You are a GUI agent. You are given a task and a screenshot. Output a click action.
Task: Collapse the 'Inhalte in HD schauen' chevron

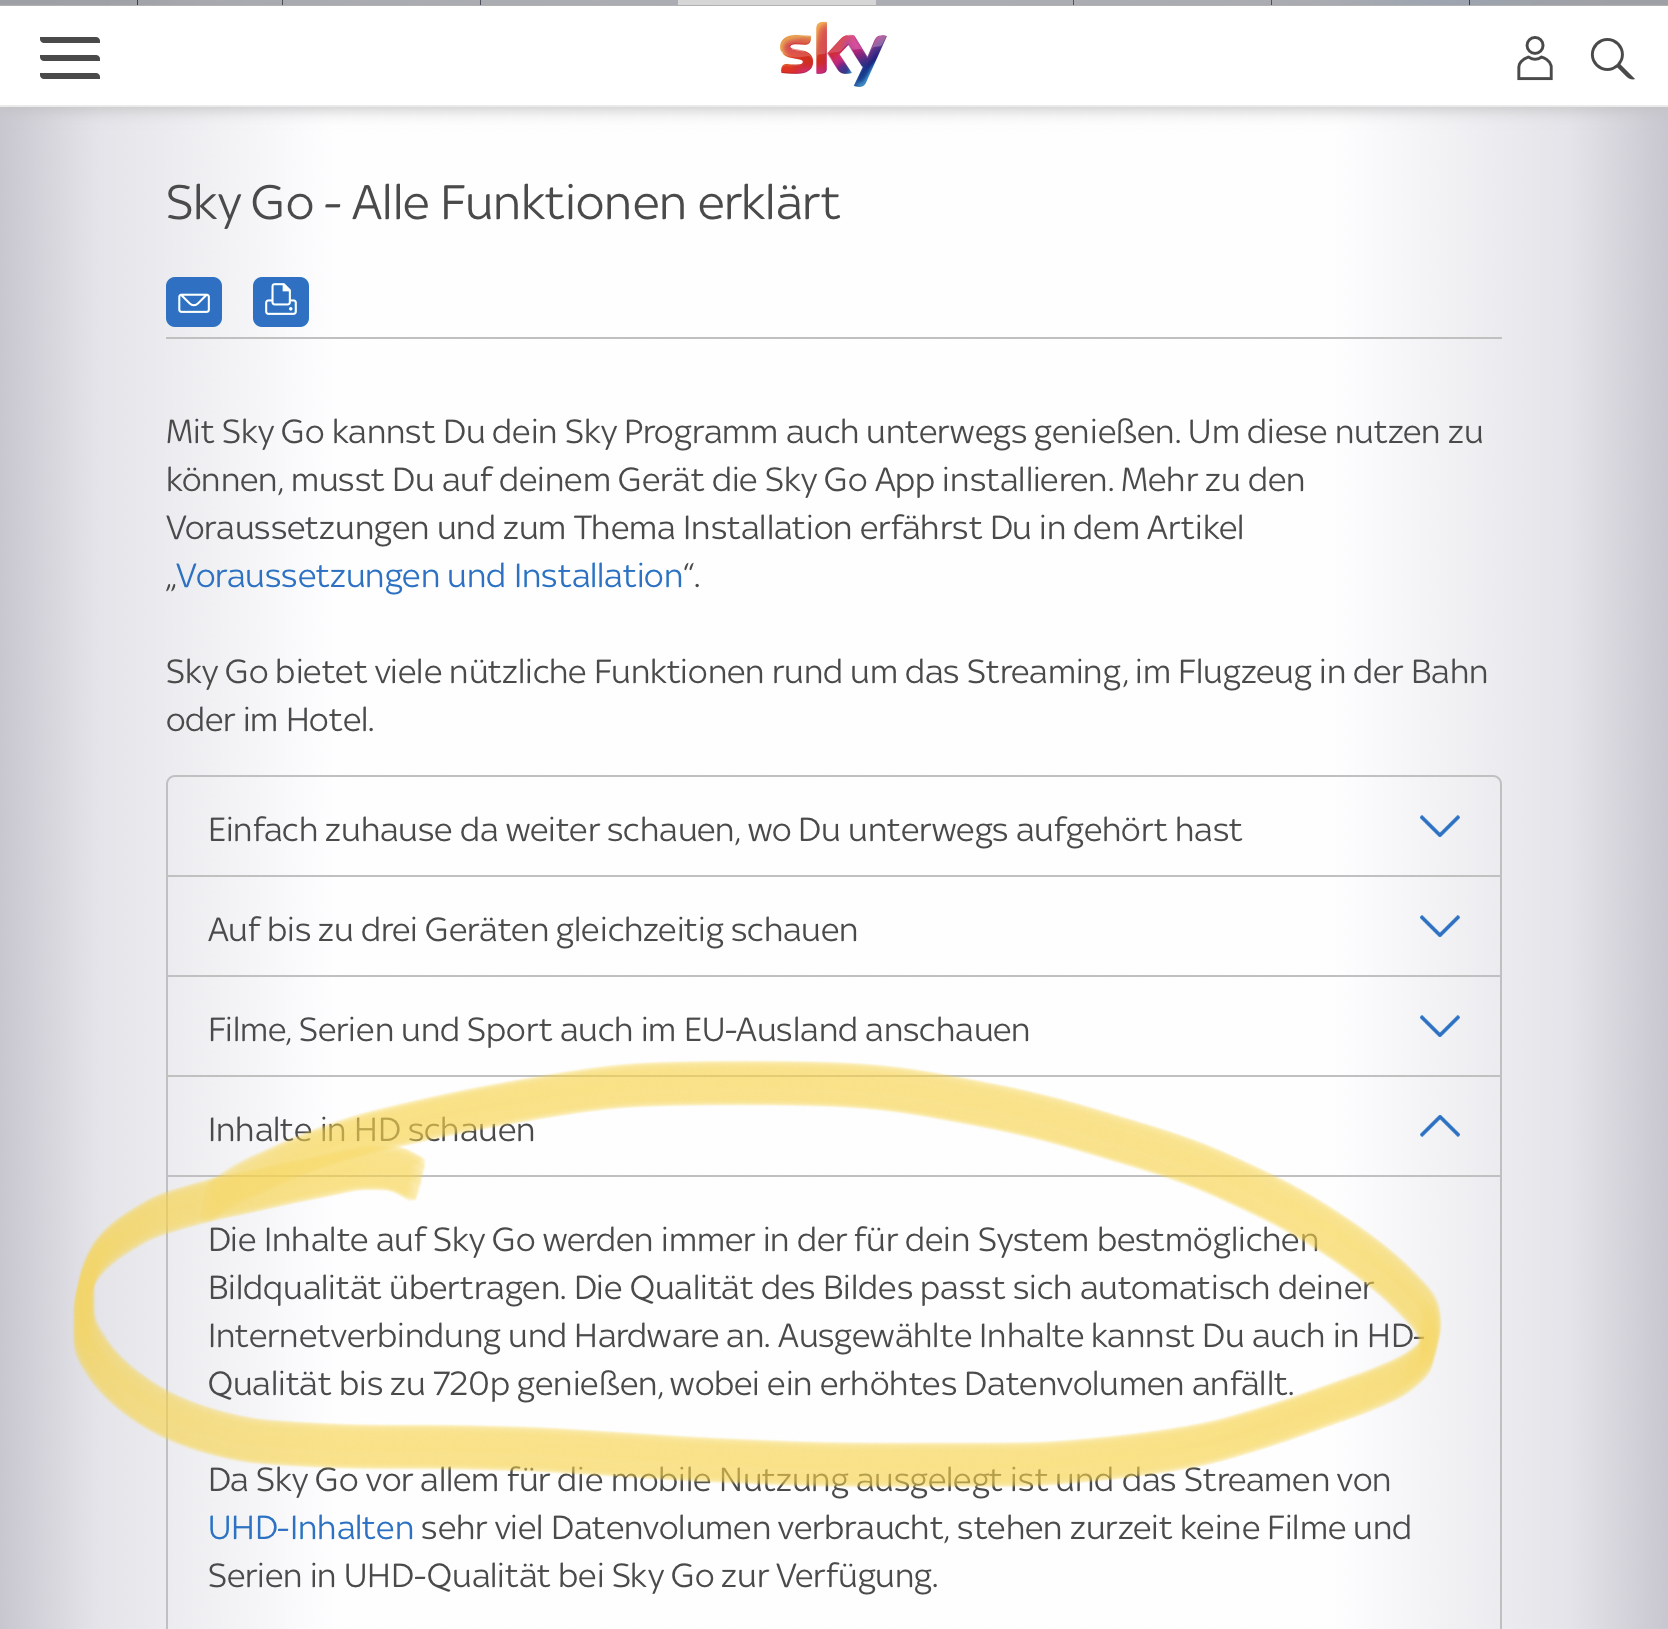point(1440,1126)
